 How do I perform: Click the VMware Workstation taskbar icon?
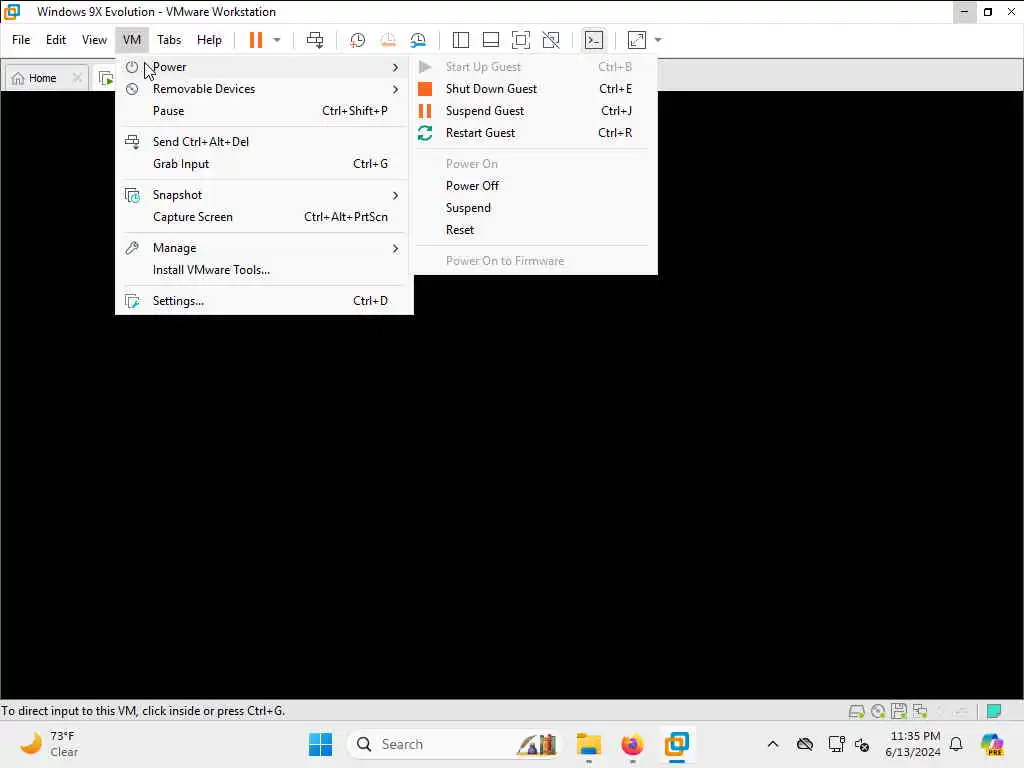(677, 744)
